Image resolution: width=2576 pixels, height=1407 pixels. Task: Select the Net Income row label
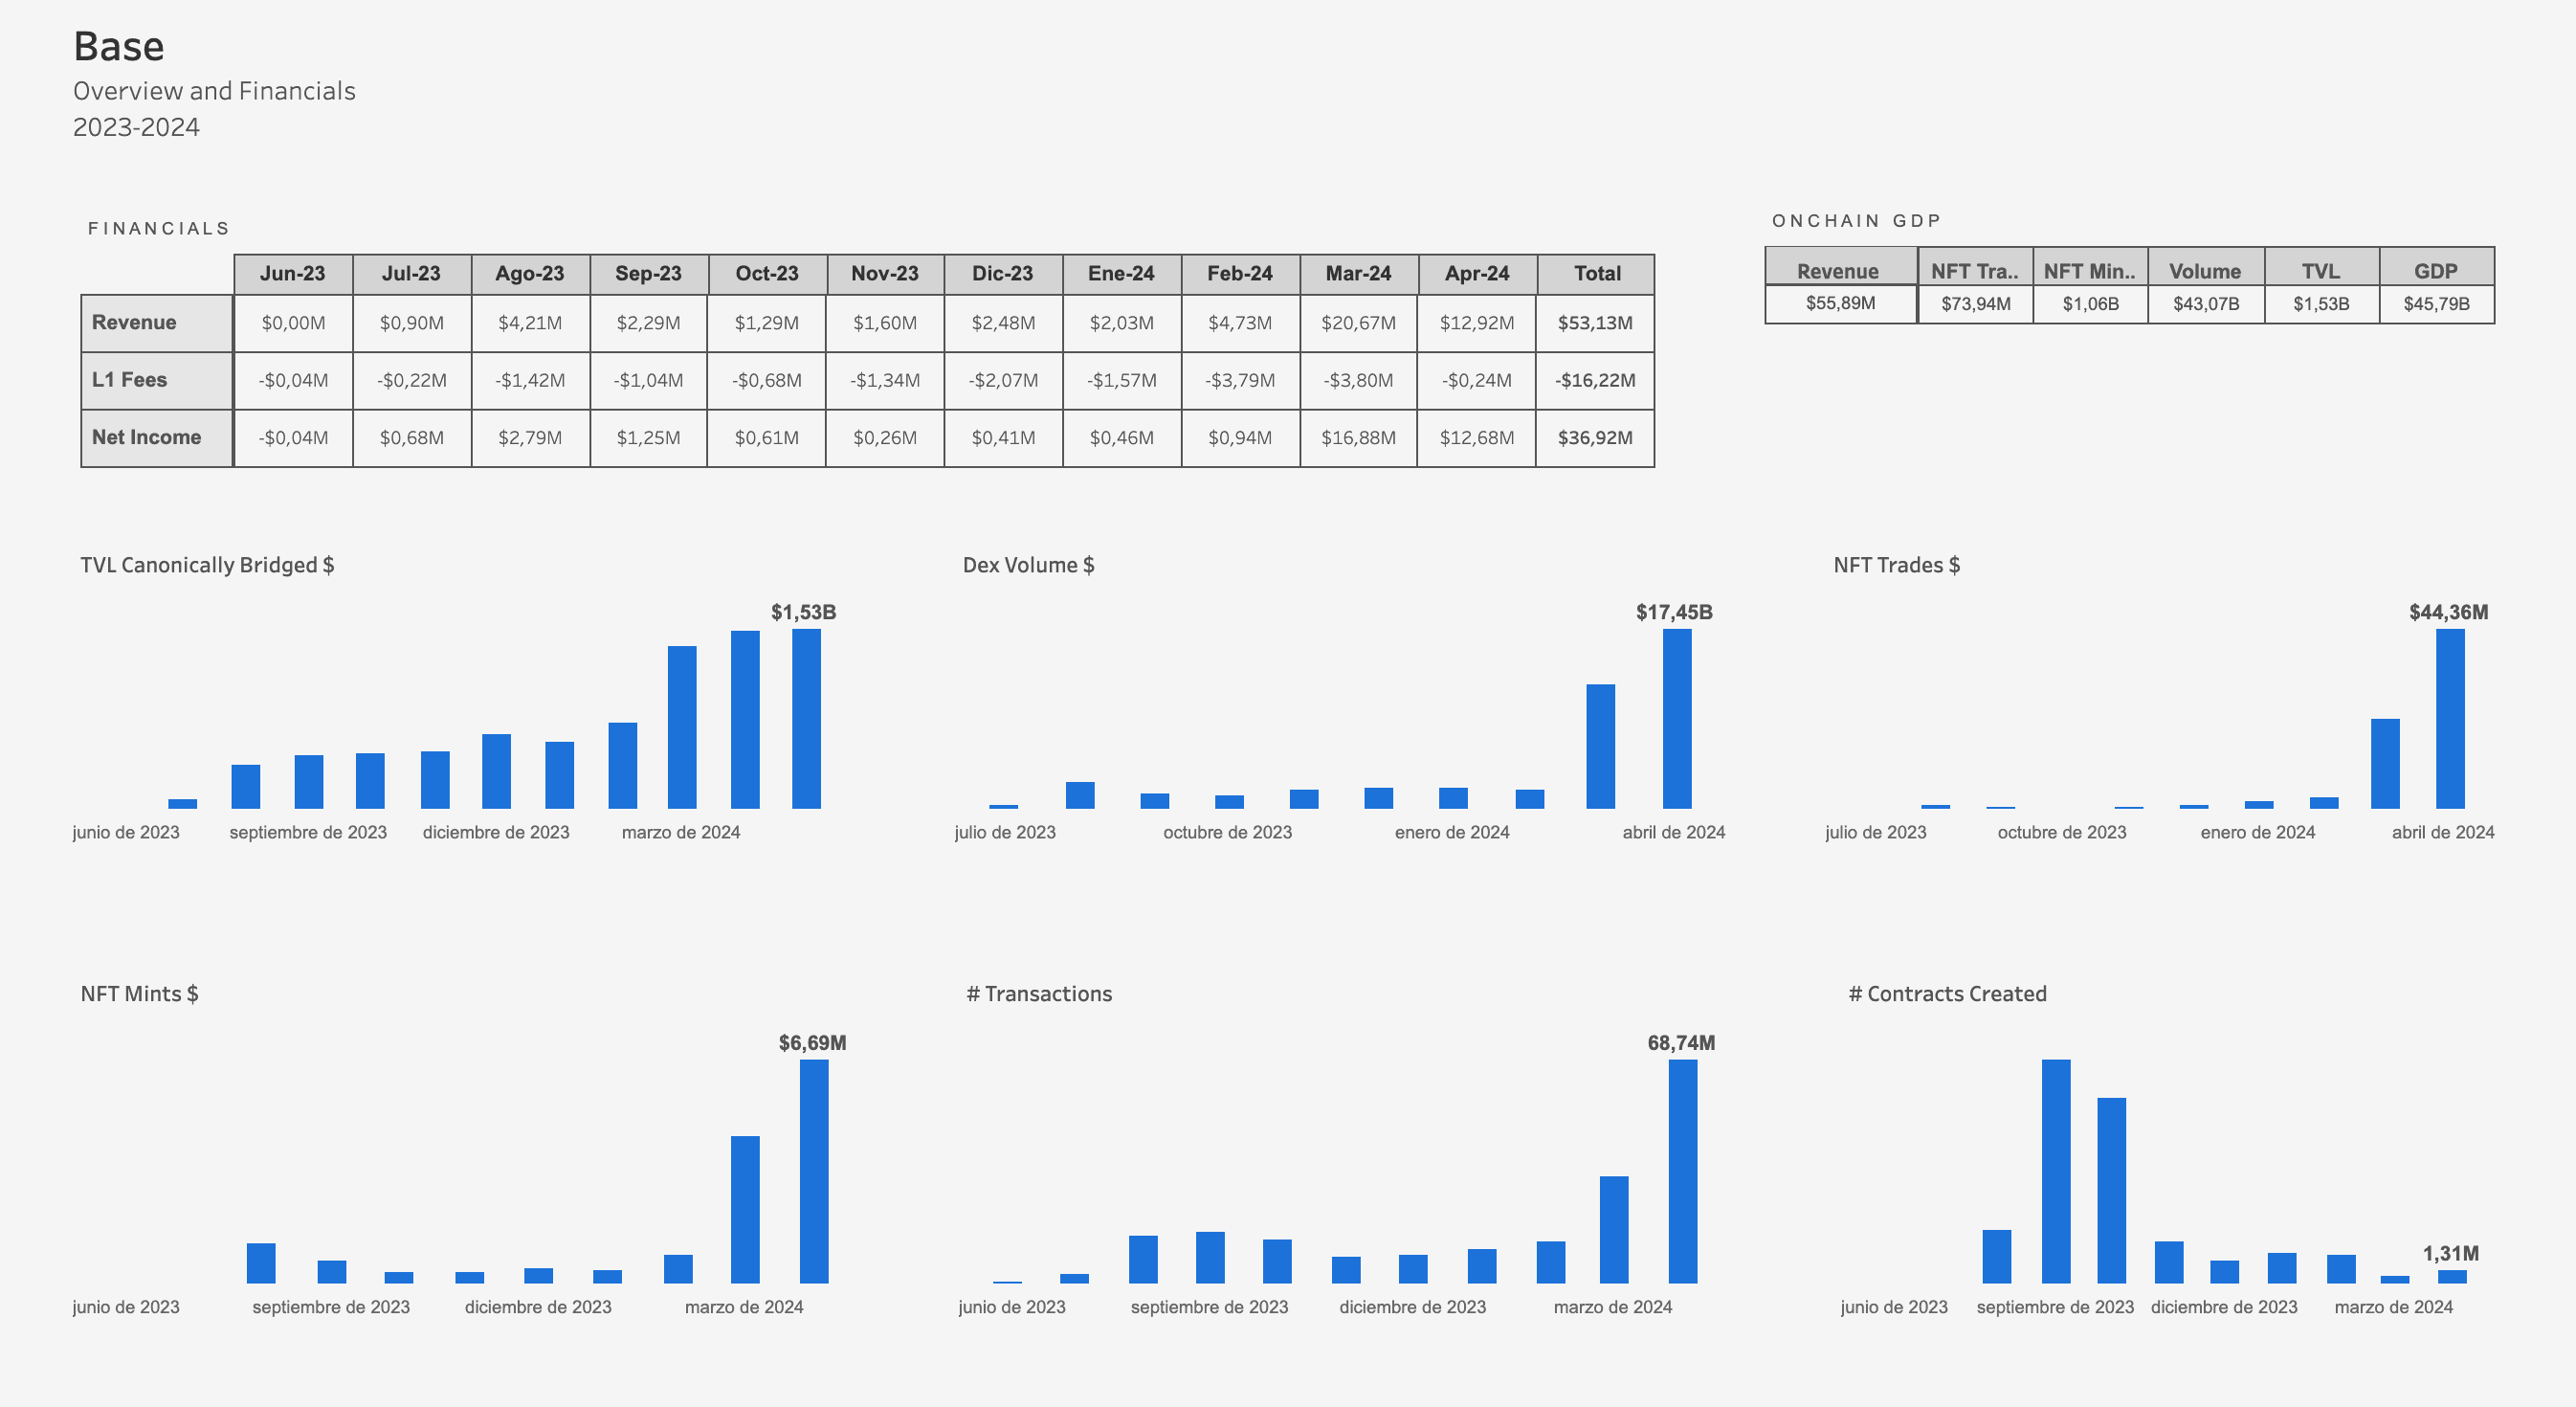pos(157,437)
